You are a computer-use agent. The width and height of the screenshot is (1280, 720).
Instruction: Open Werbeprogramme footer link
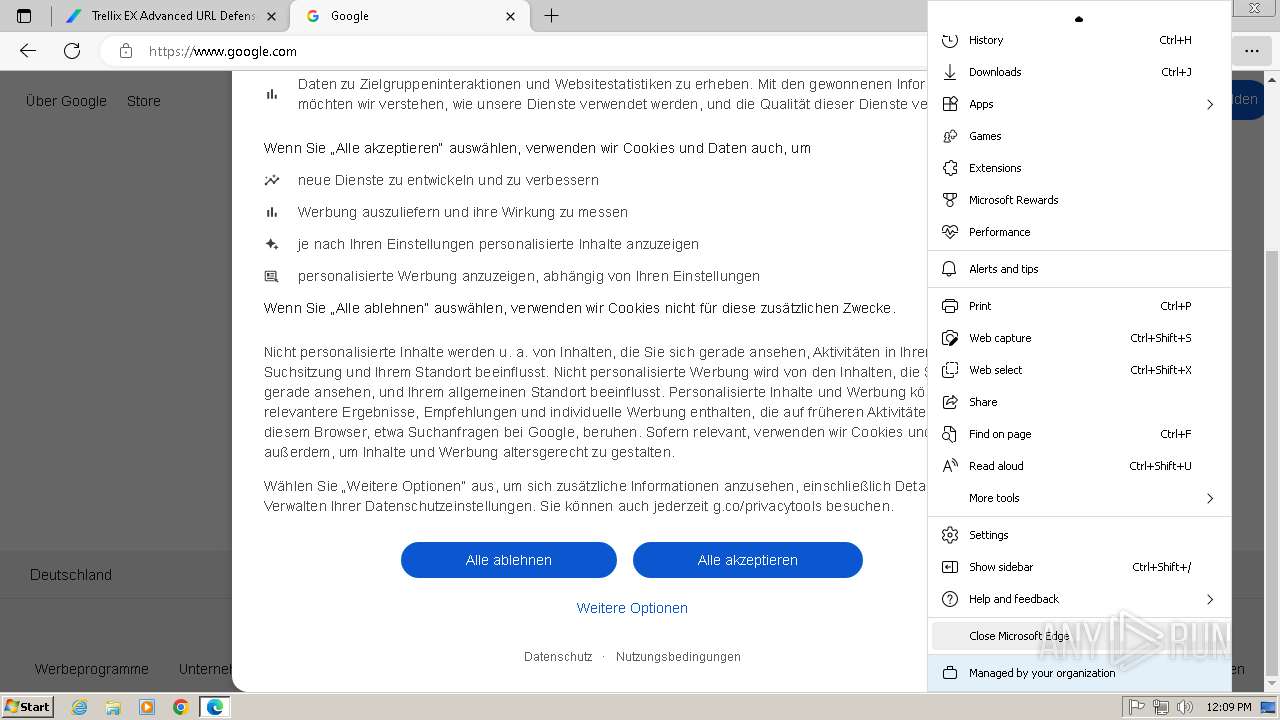pos(92,669)
